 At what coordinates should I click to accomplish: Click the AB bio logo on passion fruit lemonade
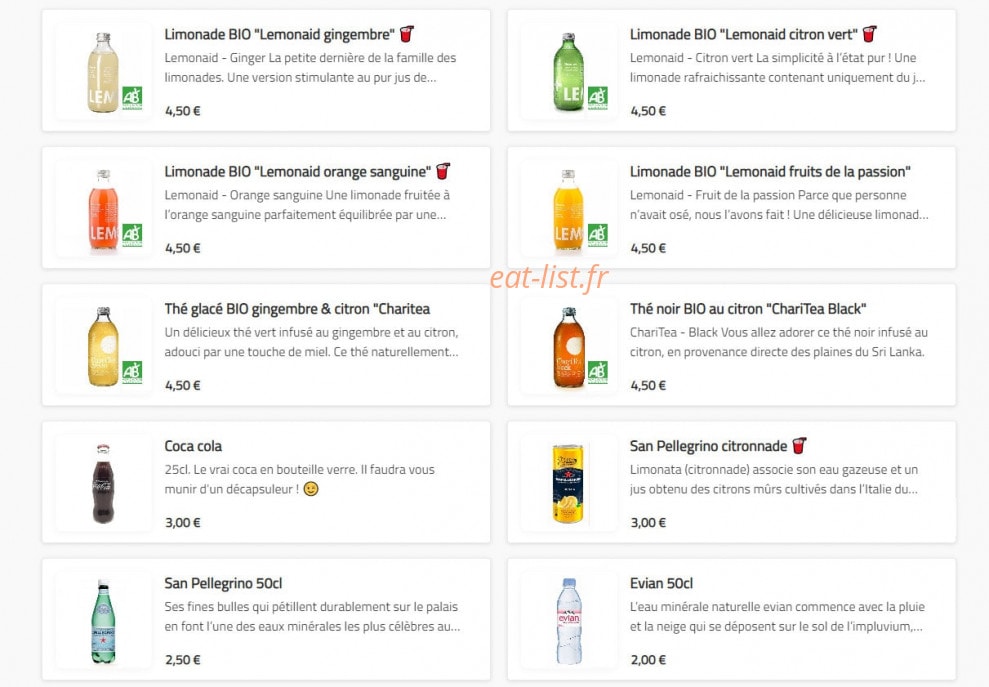click(597, 235)
